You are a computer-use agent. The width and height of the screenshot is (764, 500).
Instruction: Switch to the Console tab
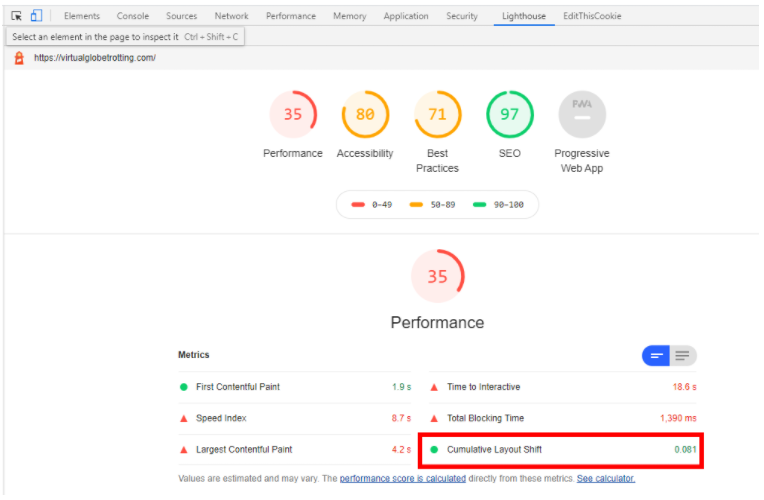(133, 16)
